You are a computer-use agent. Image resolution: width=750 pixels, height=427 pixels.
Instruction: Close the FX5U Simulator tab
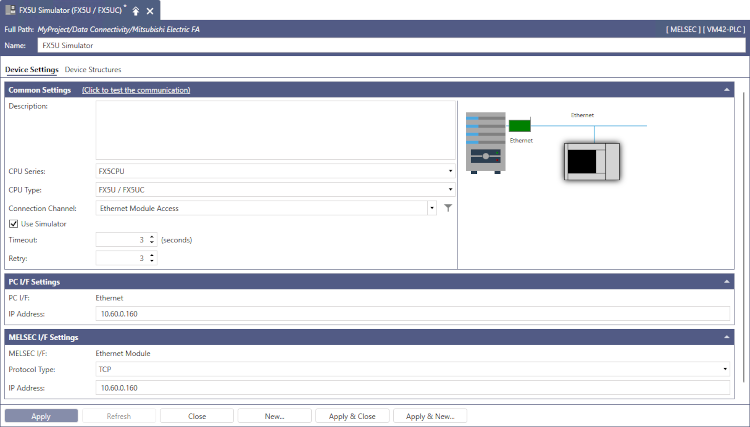[x=150, y=11]
